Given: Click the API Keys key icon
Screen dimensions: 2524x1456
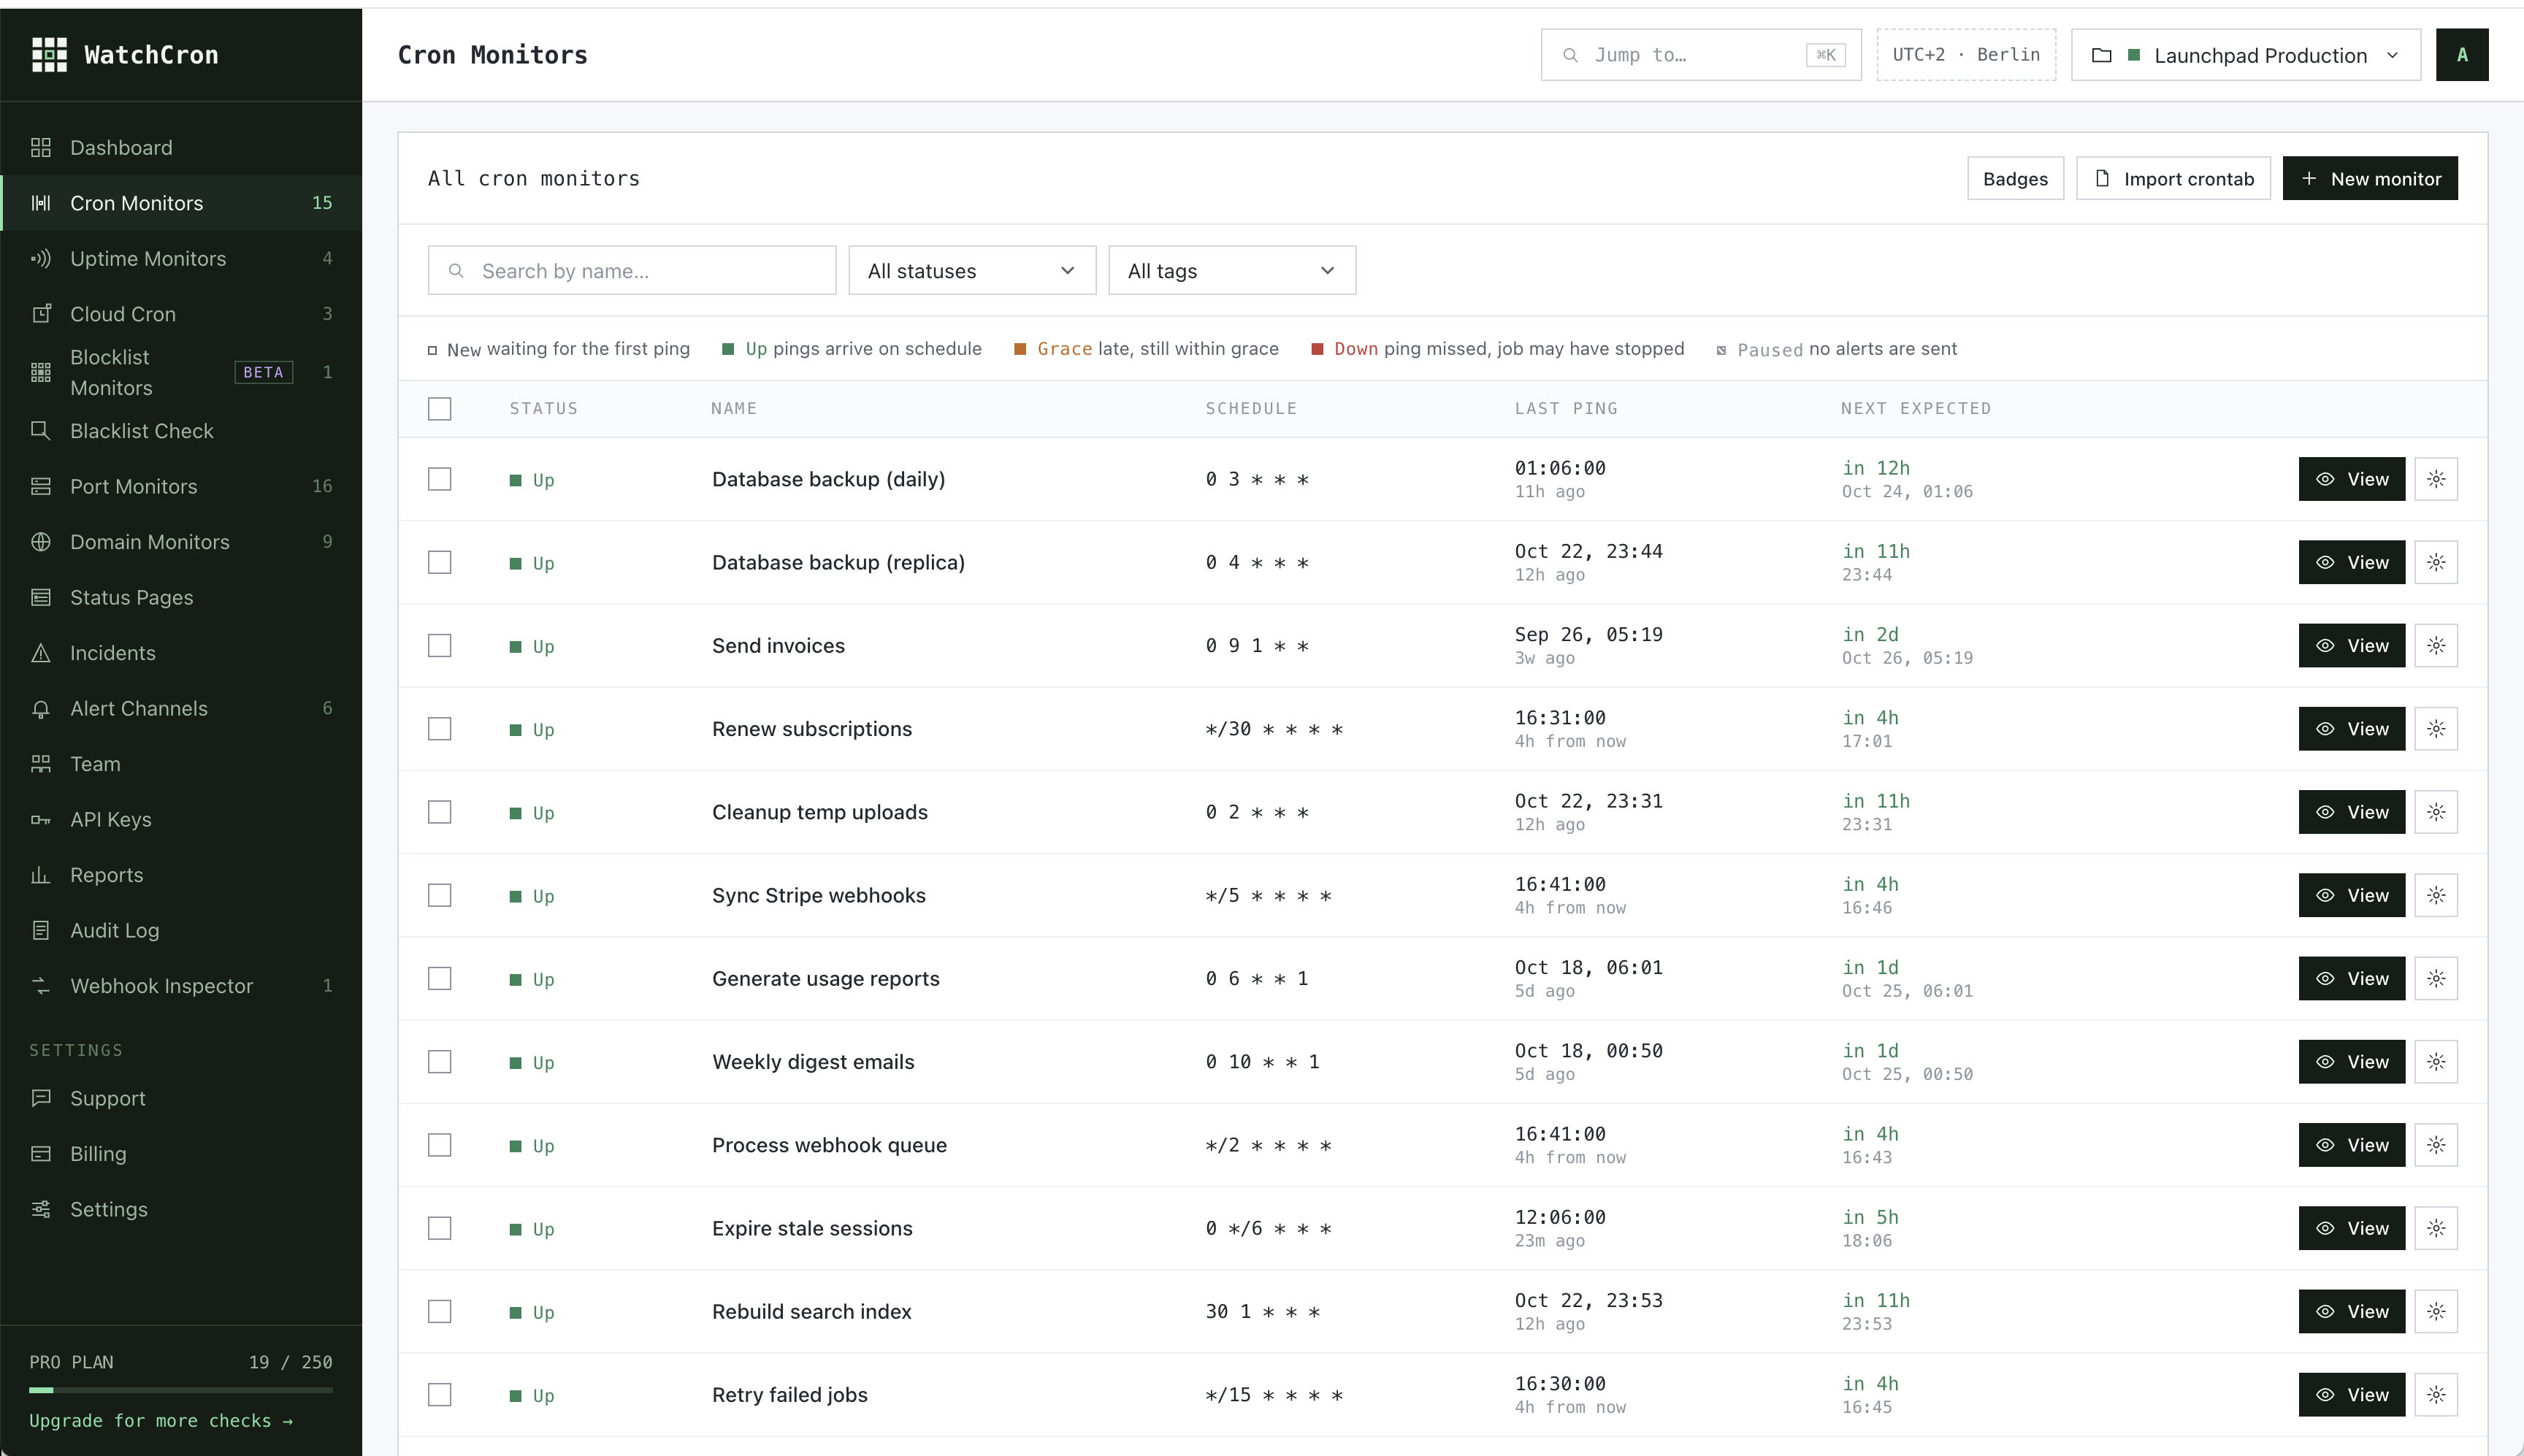Looking at the screenshot, I should coord(41,820).
